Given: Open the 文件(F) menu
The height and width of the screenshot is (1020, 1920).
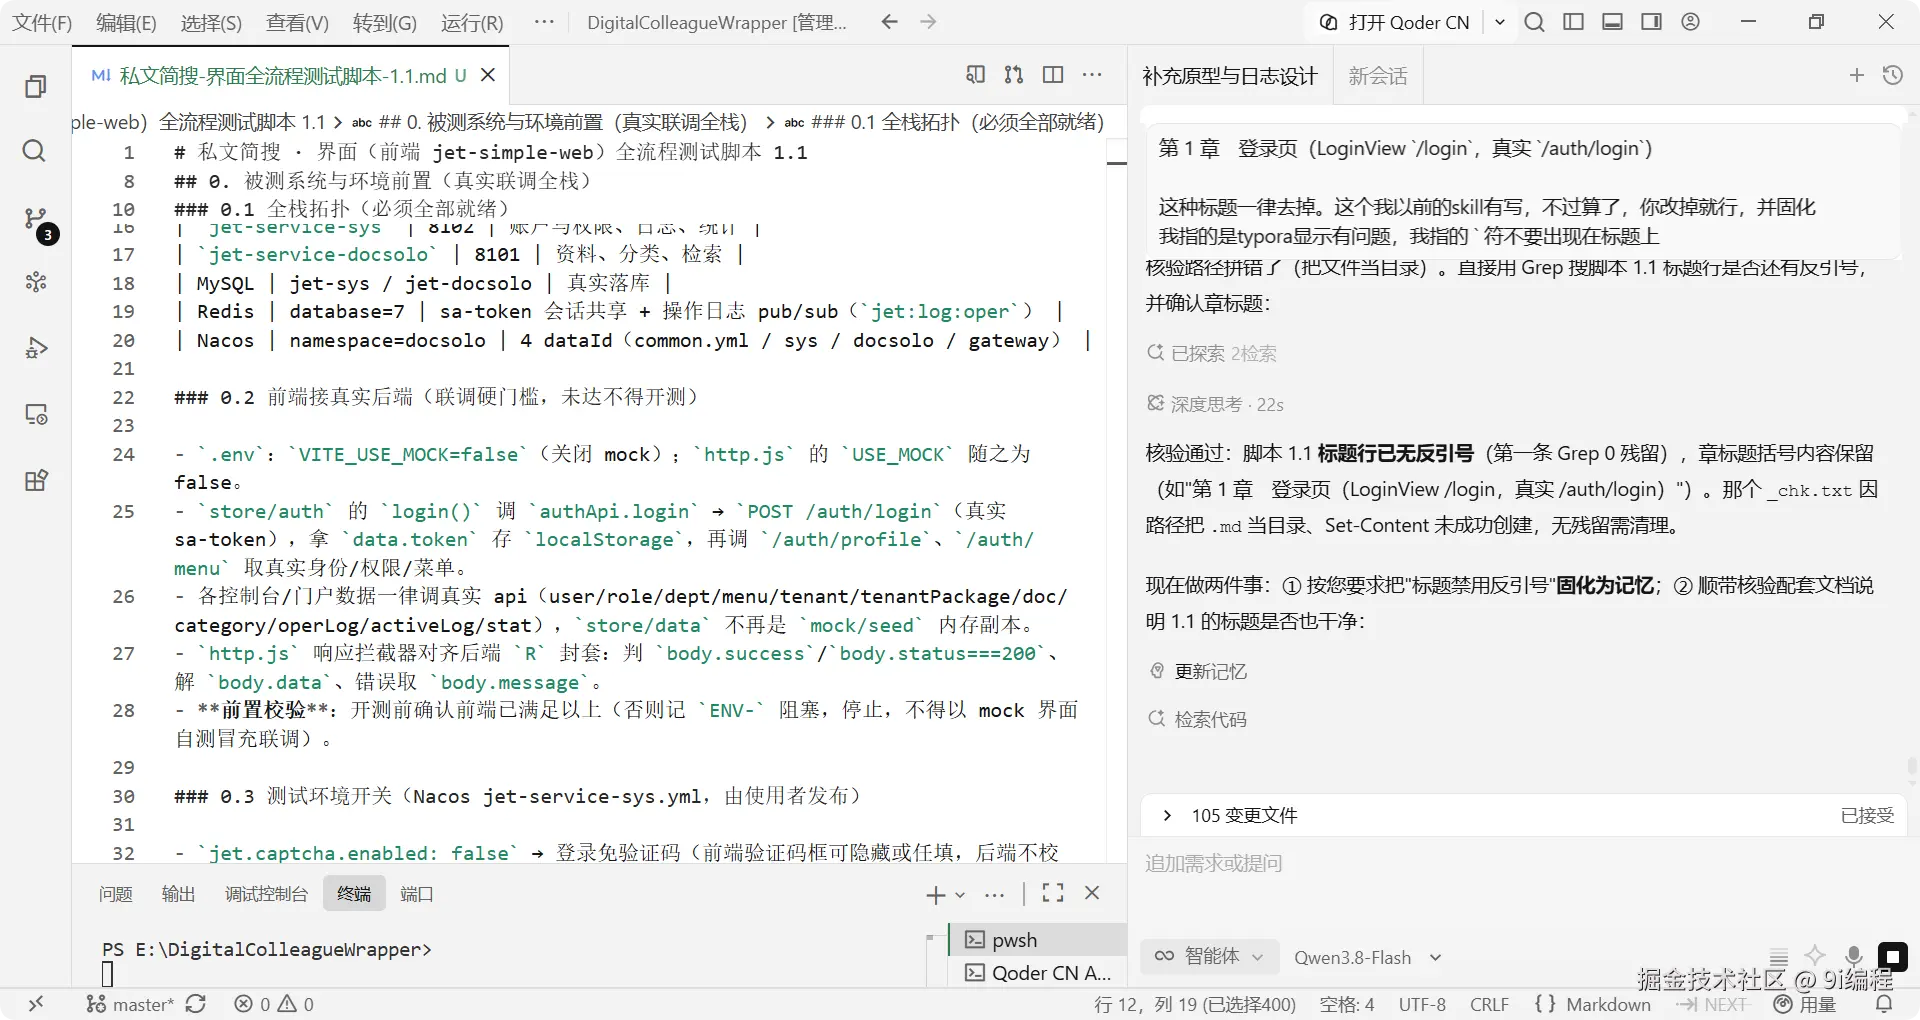Looking at the screenshot, I should (42, 22).
